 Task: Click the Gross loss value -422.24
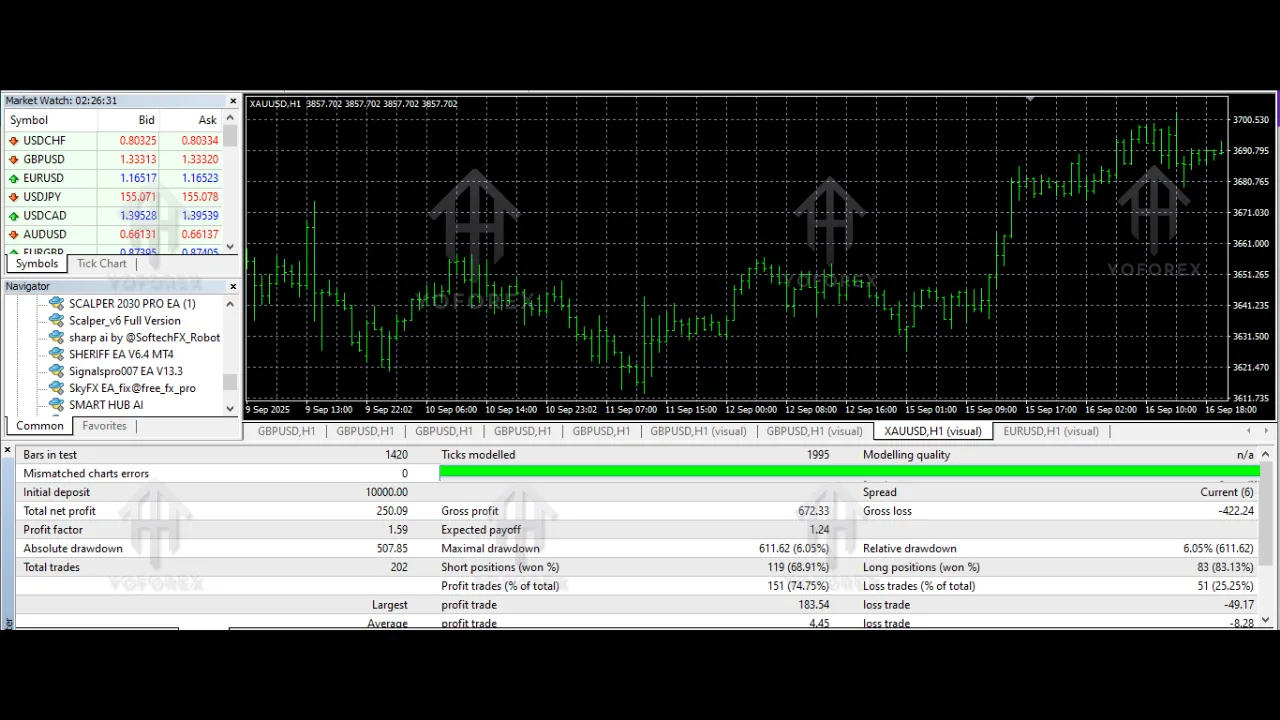pyautogui.click(x=1235, y=511)
